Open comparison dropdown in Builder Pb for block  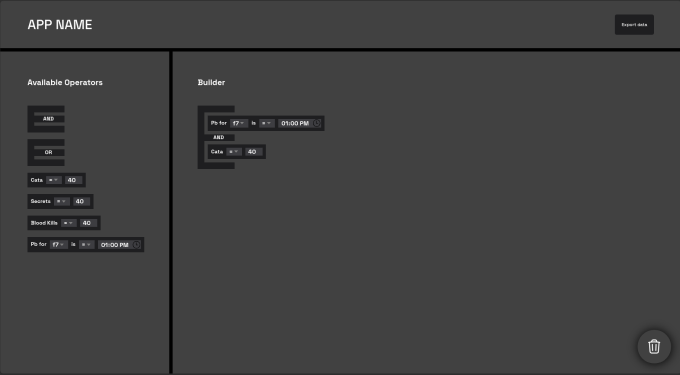click(x=267, y=123)
